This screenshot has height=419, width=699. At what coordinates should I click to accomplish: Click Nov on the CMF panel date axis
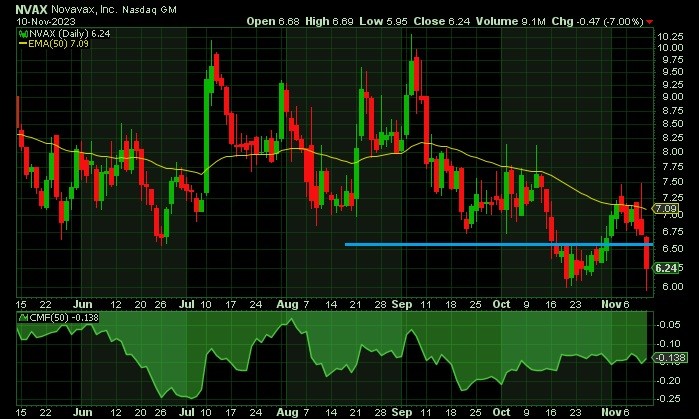click(611, 412)
